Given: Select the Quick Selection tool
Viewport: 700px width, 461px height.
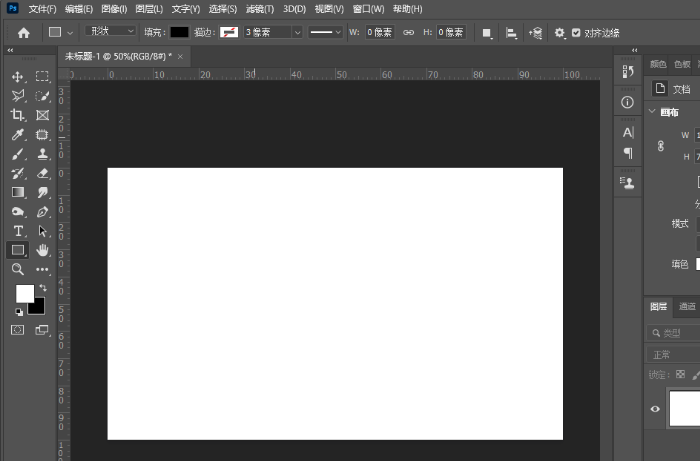Looking at the screenshot, I should [x=42, y=96].
